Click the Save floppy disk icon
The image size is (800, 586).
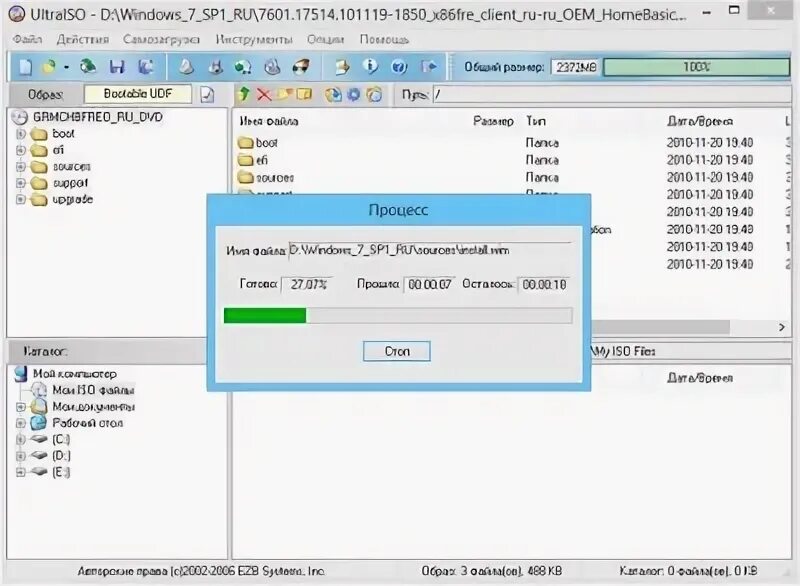click(x=117, y=67)
